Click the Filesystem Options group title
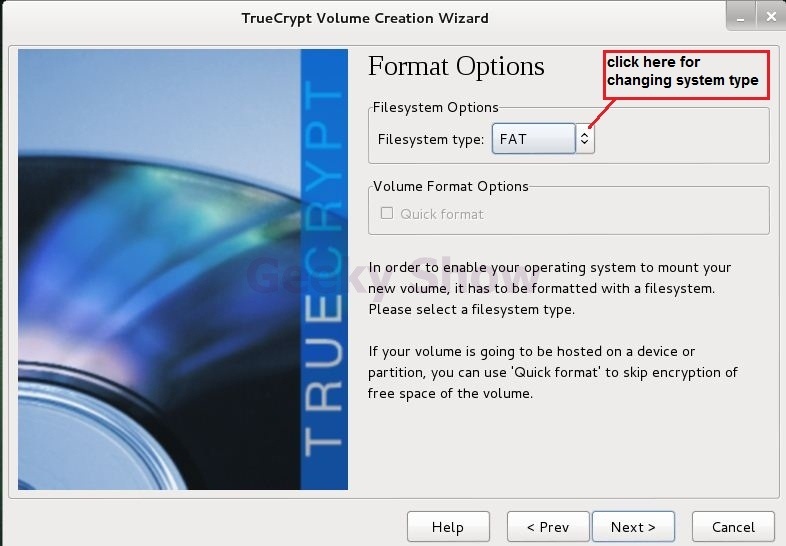 coord(435,107)
